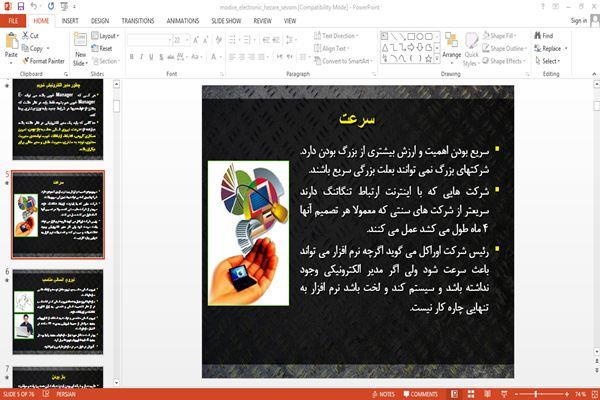Select slide 5 thumbnail in panel
The width and height of the screenshot is (600, 400).
click(x=58, y=215)
